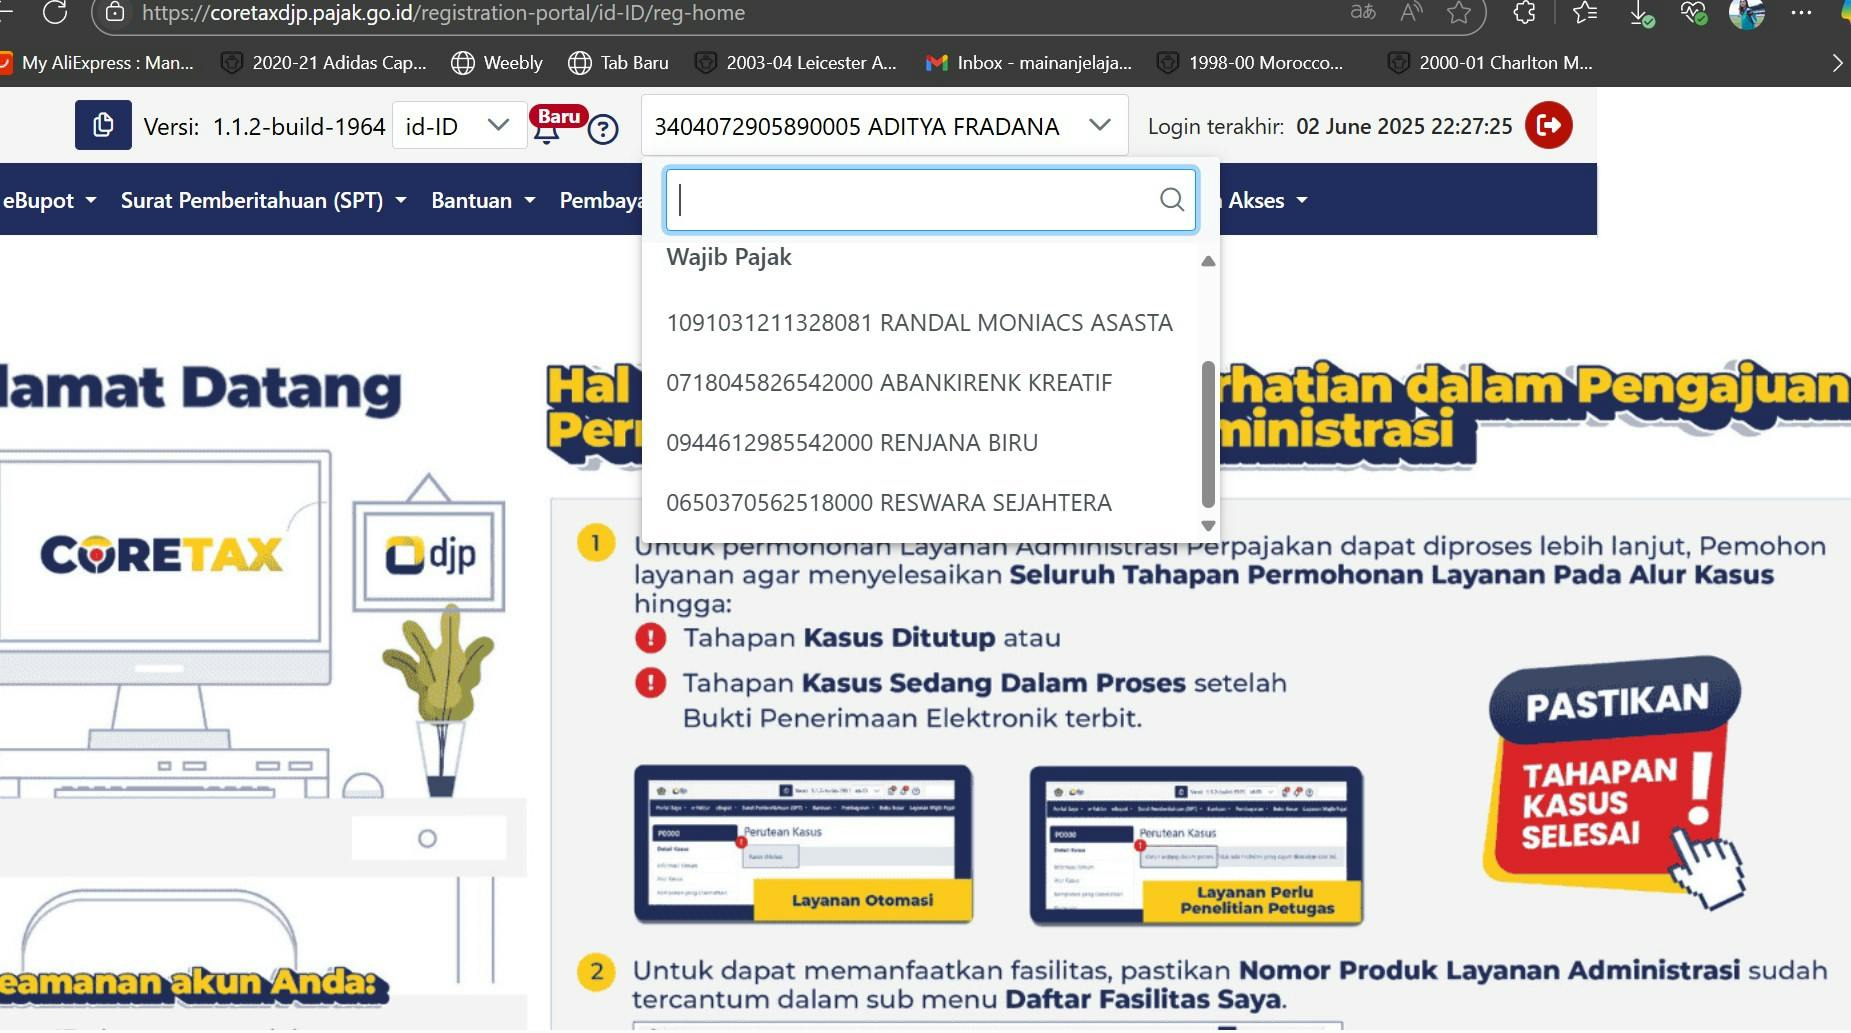Show browser downloads
The width and height of the screenshot is (1851, 1033).
[1640, 13]
